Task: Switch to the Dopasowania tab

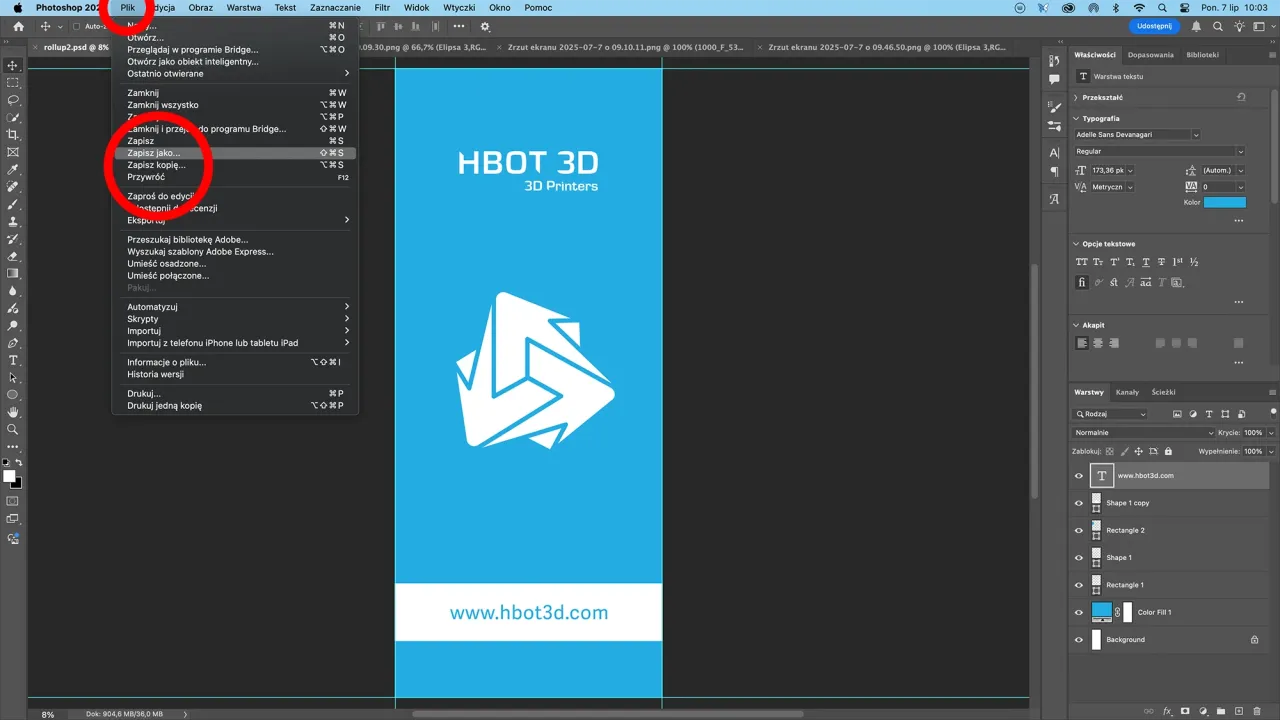Action: point(1150,55)
